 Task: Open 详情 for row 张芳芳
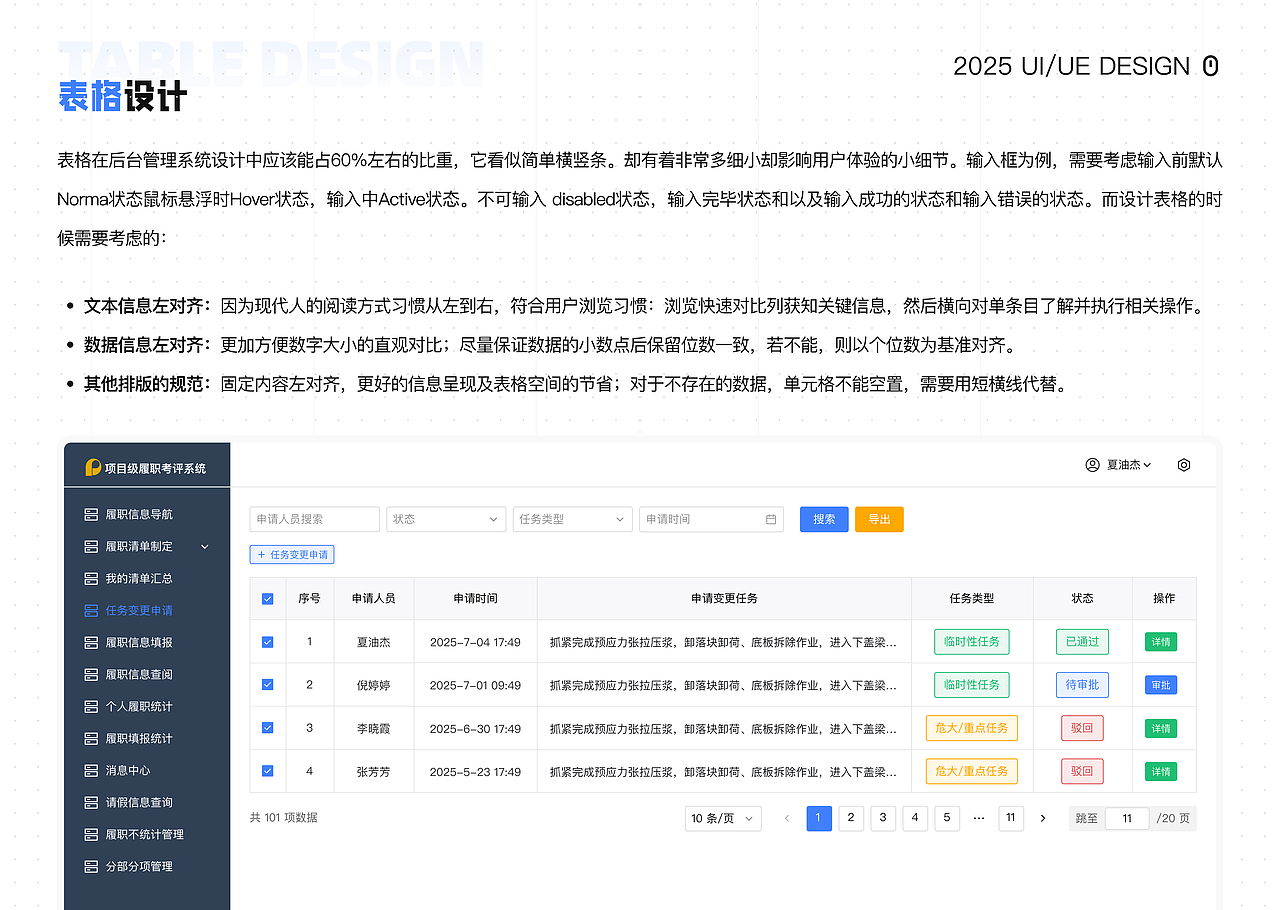click(1161, 771)
